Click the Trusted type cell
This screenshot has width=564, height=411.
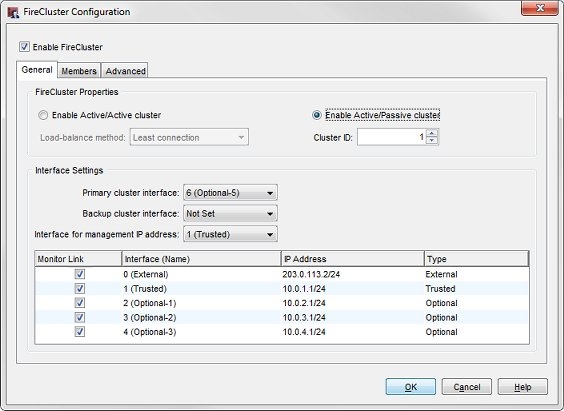click(x=440, y=288)
